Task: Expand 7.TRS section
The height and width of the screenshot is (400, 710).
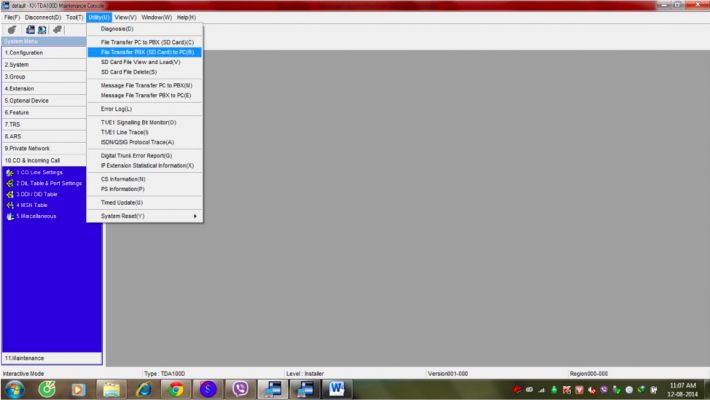Action: (x=44, y=124)
